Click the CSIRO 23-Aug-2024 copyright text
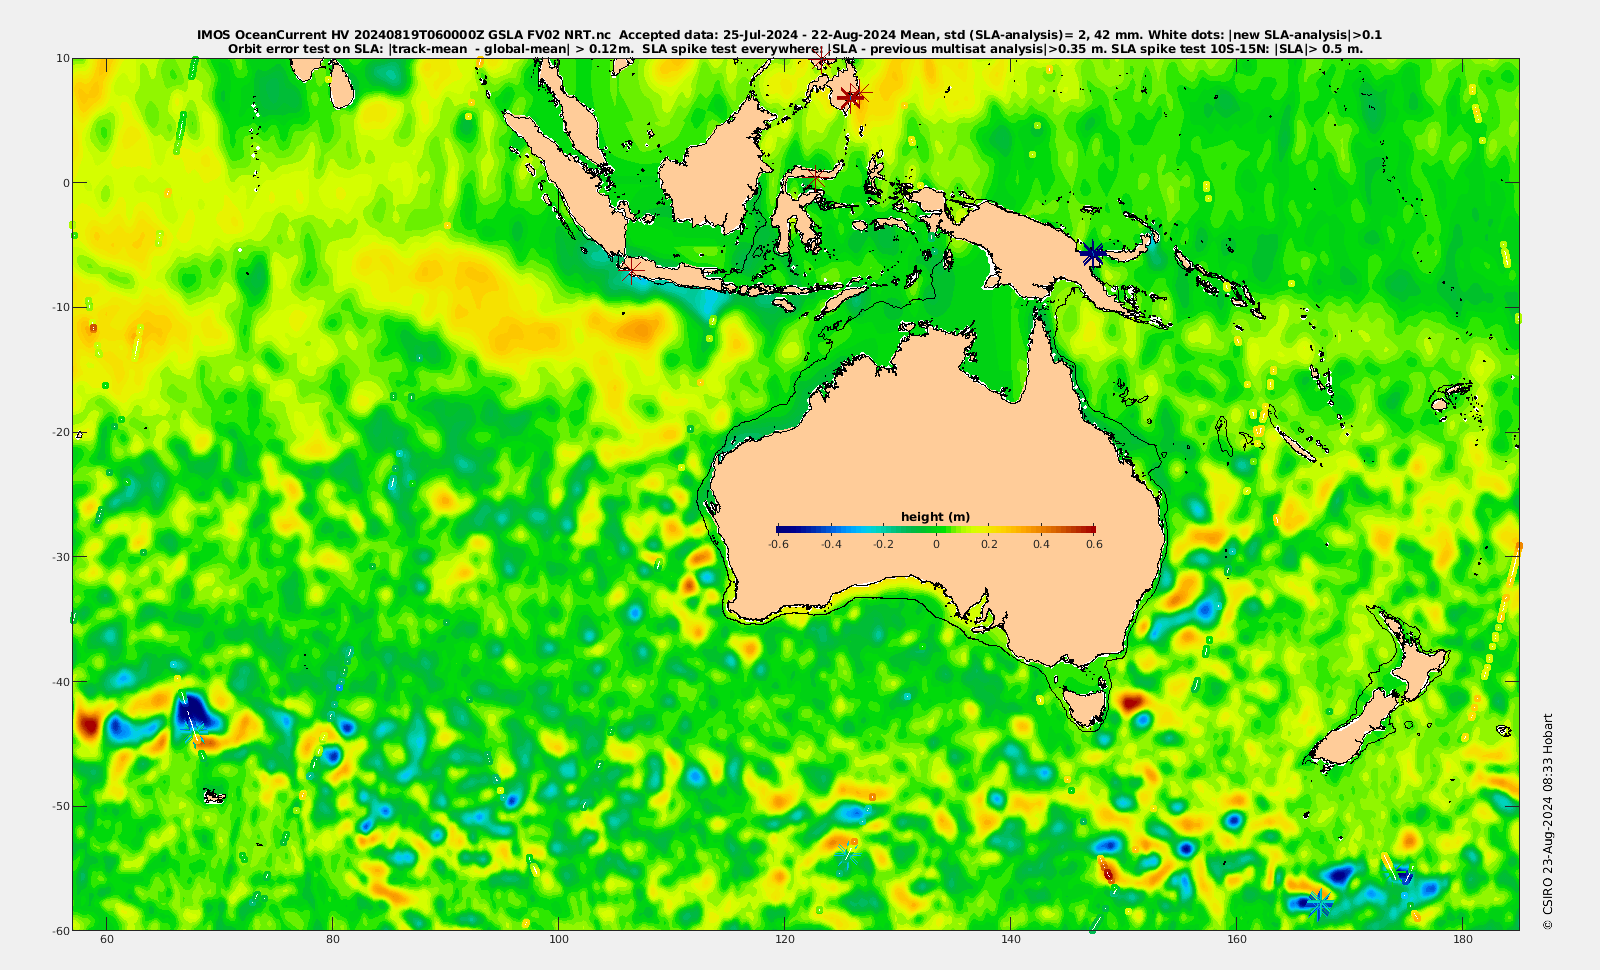1600x970 pixels. 1548,821
